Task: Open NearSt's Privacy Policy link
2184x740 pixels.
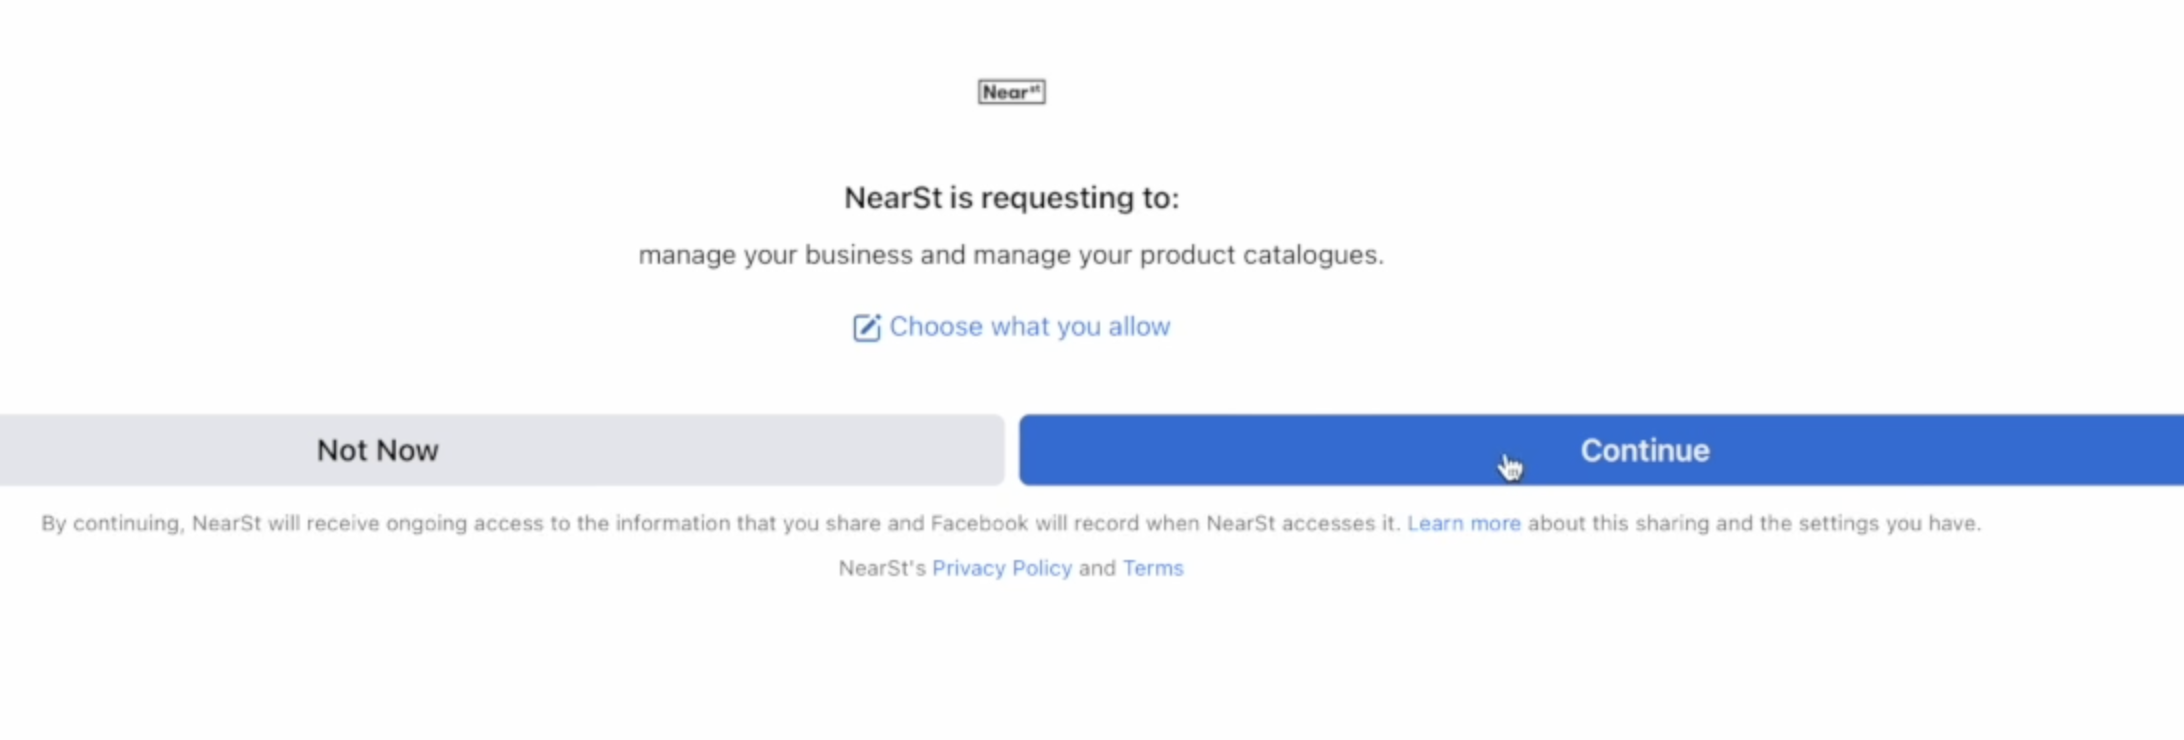Action: click(1001, 568)
